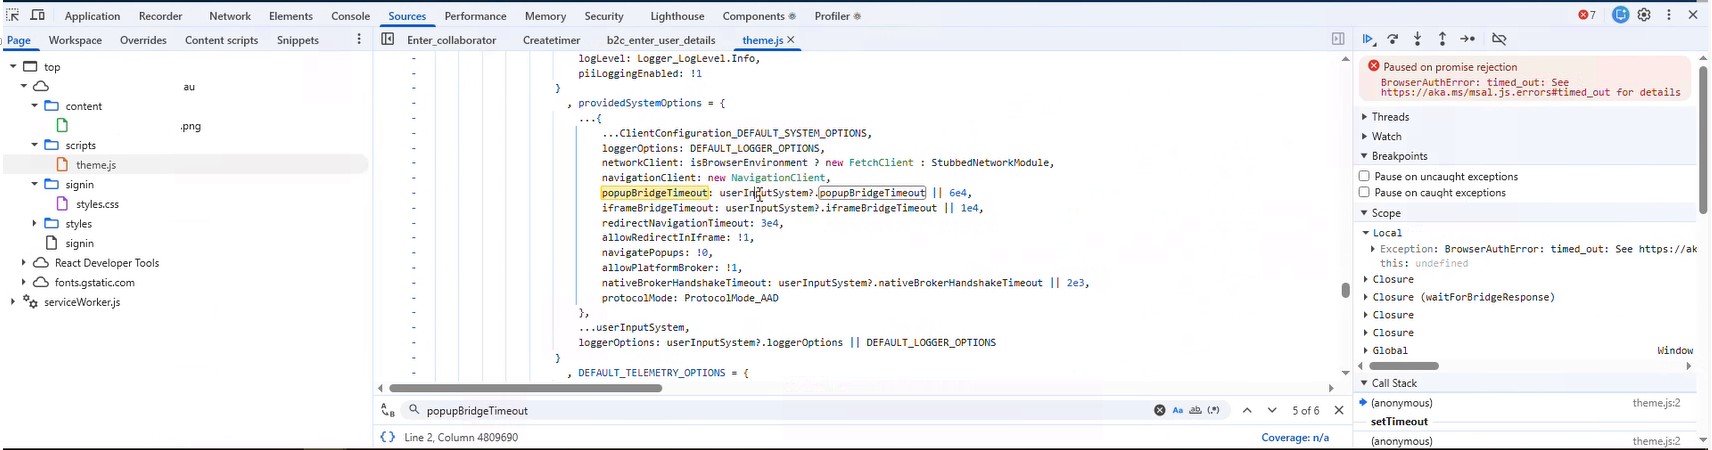This screenshot has width=1712, height=450.
Task: Collapse the top frame tree node
Action: tap(13, 67)
